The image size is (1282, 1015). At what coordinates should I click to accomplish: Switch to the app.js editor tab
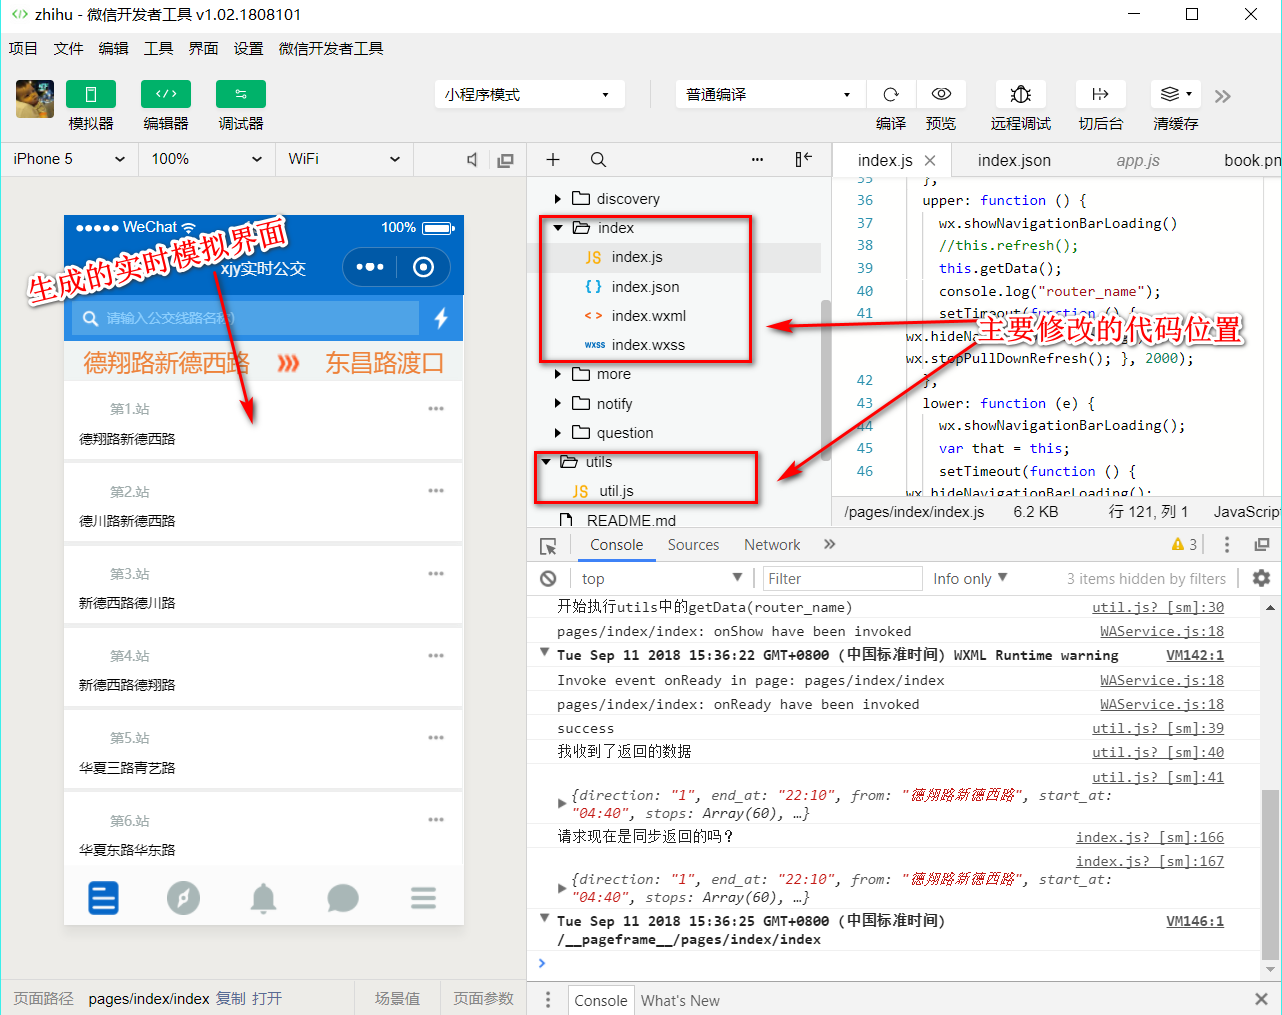point(1138,160)
